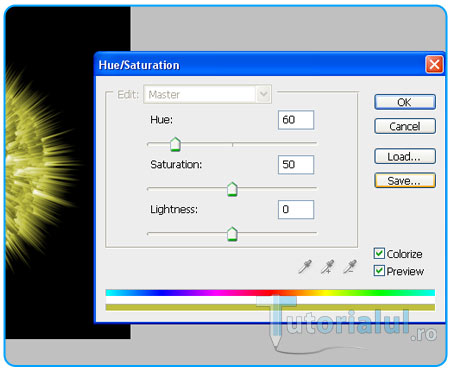Click the Lightness slider handle
450x370 pixels.
pos(232,234)
